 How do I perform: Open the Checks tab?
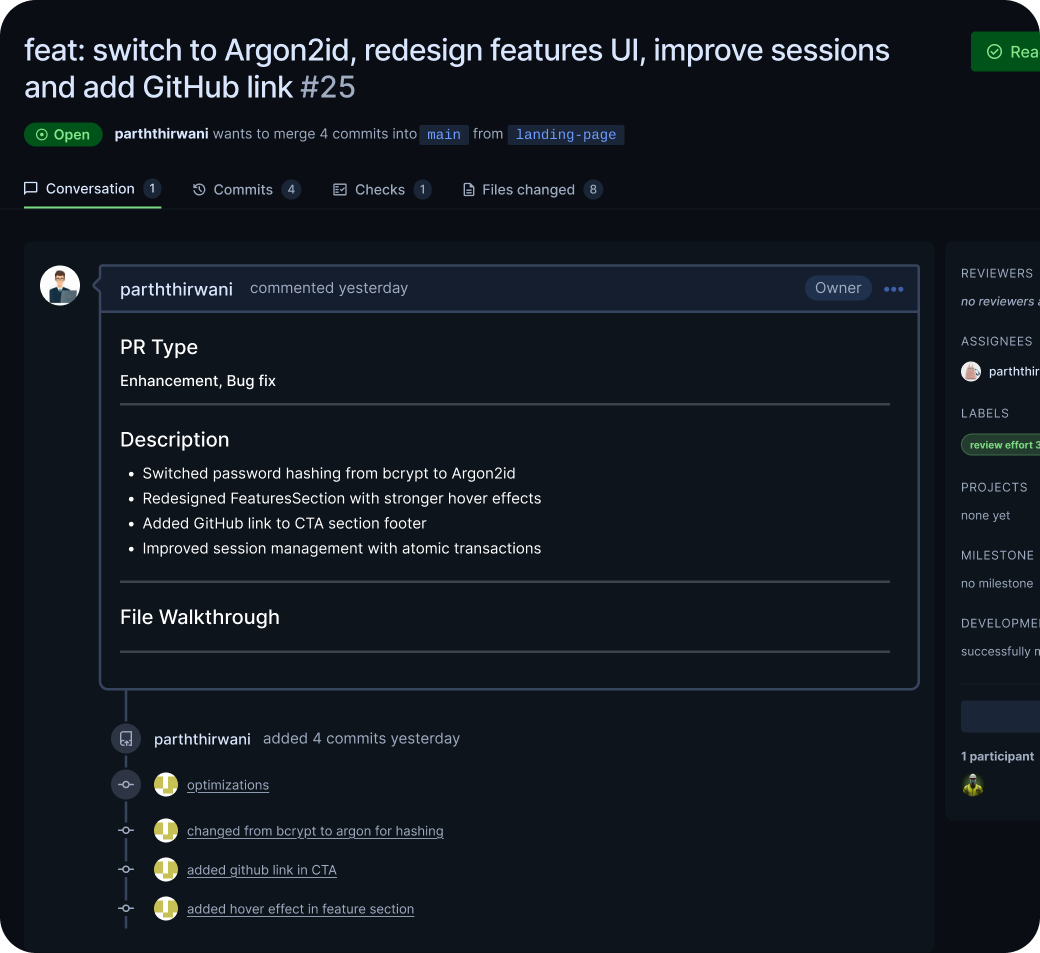(381, 190)
